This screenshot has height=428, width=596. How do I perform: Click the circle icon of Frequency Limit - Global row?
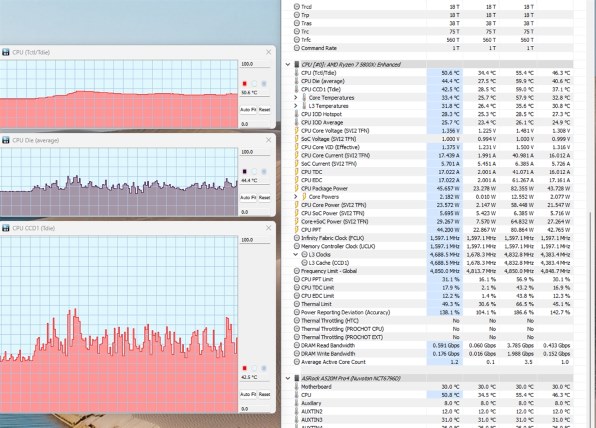click(x=297, y=271)
